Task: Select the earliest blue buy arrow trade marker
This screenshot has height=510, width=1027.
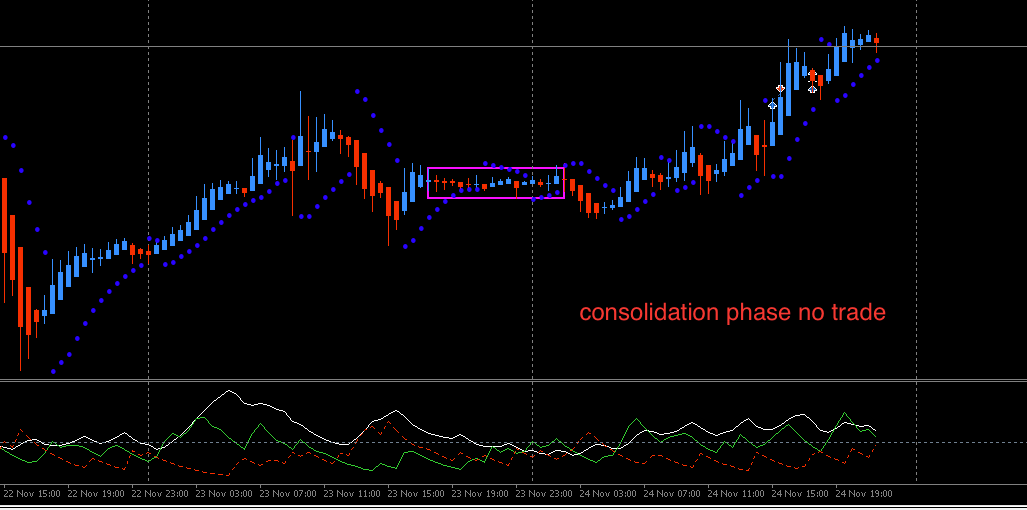Action: (x=772, y=105)
